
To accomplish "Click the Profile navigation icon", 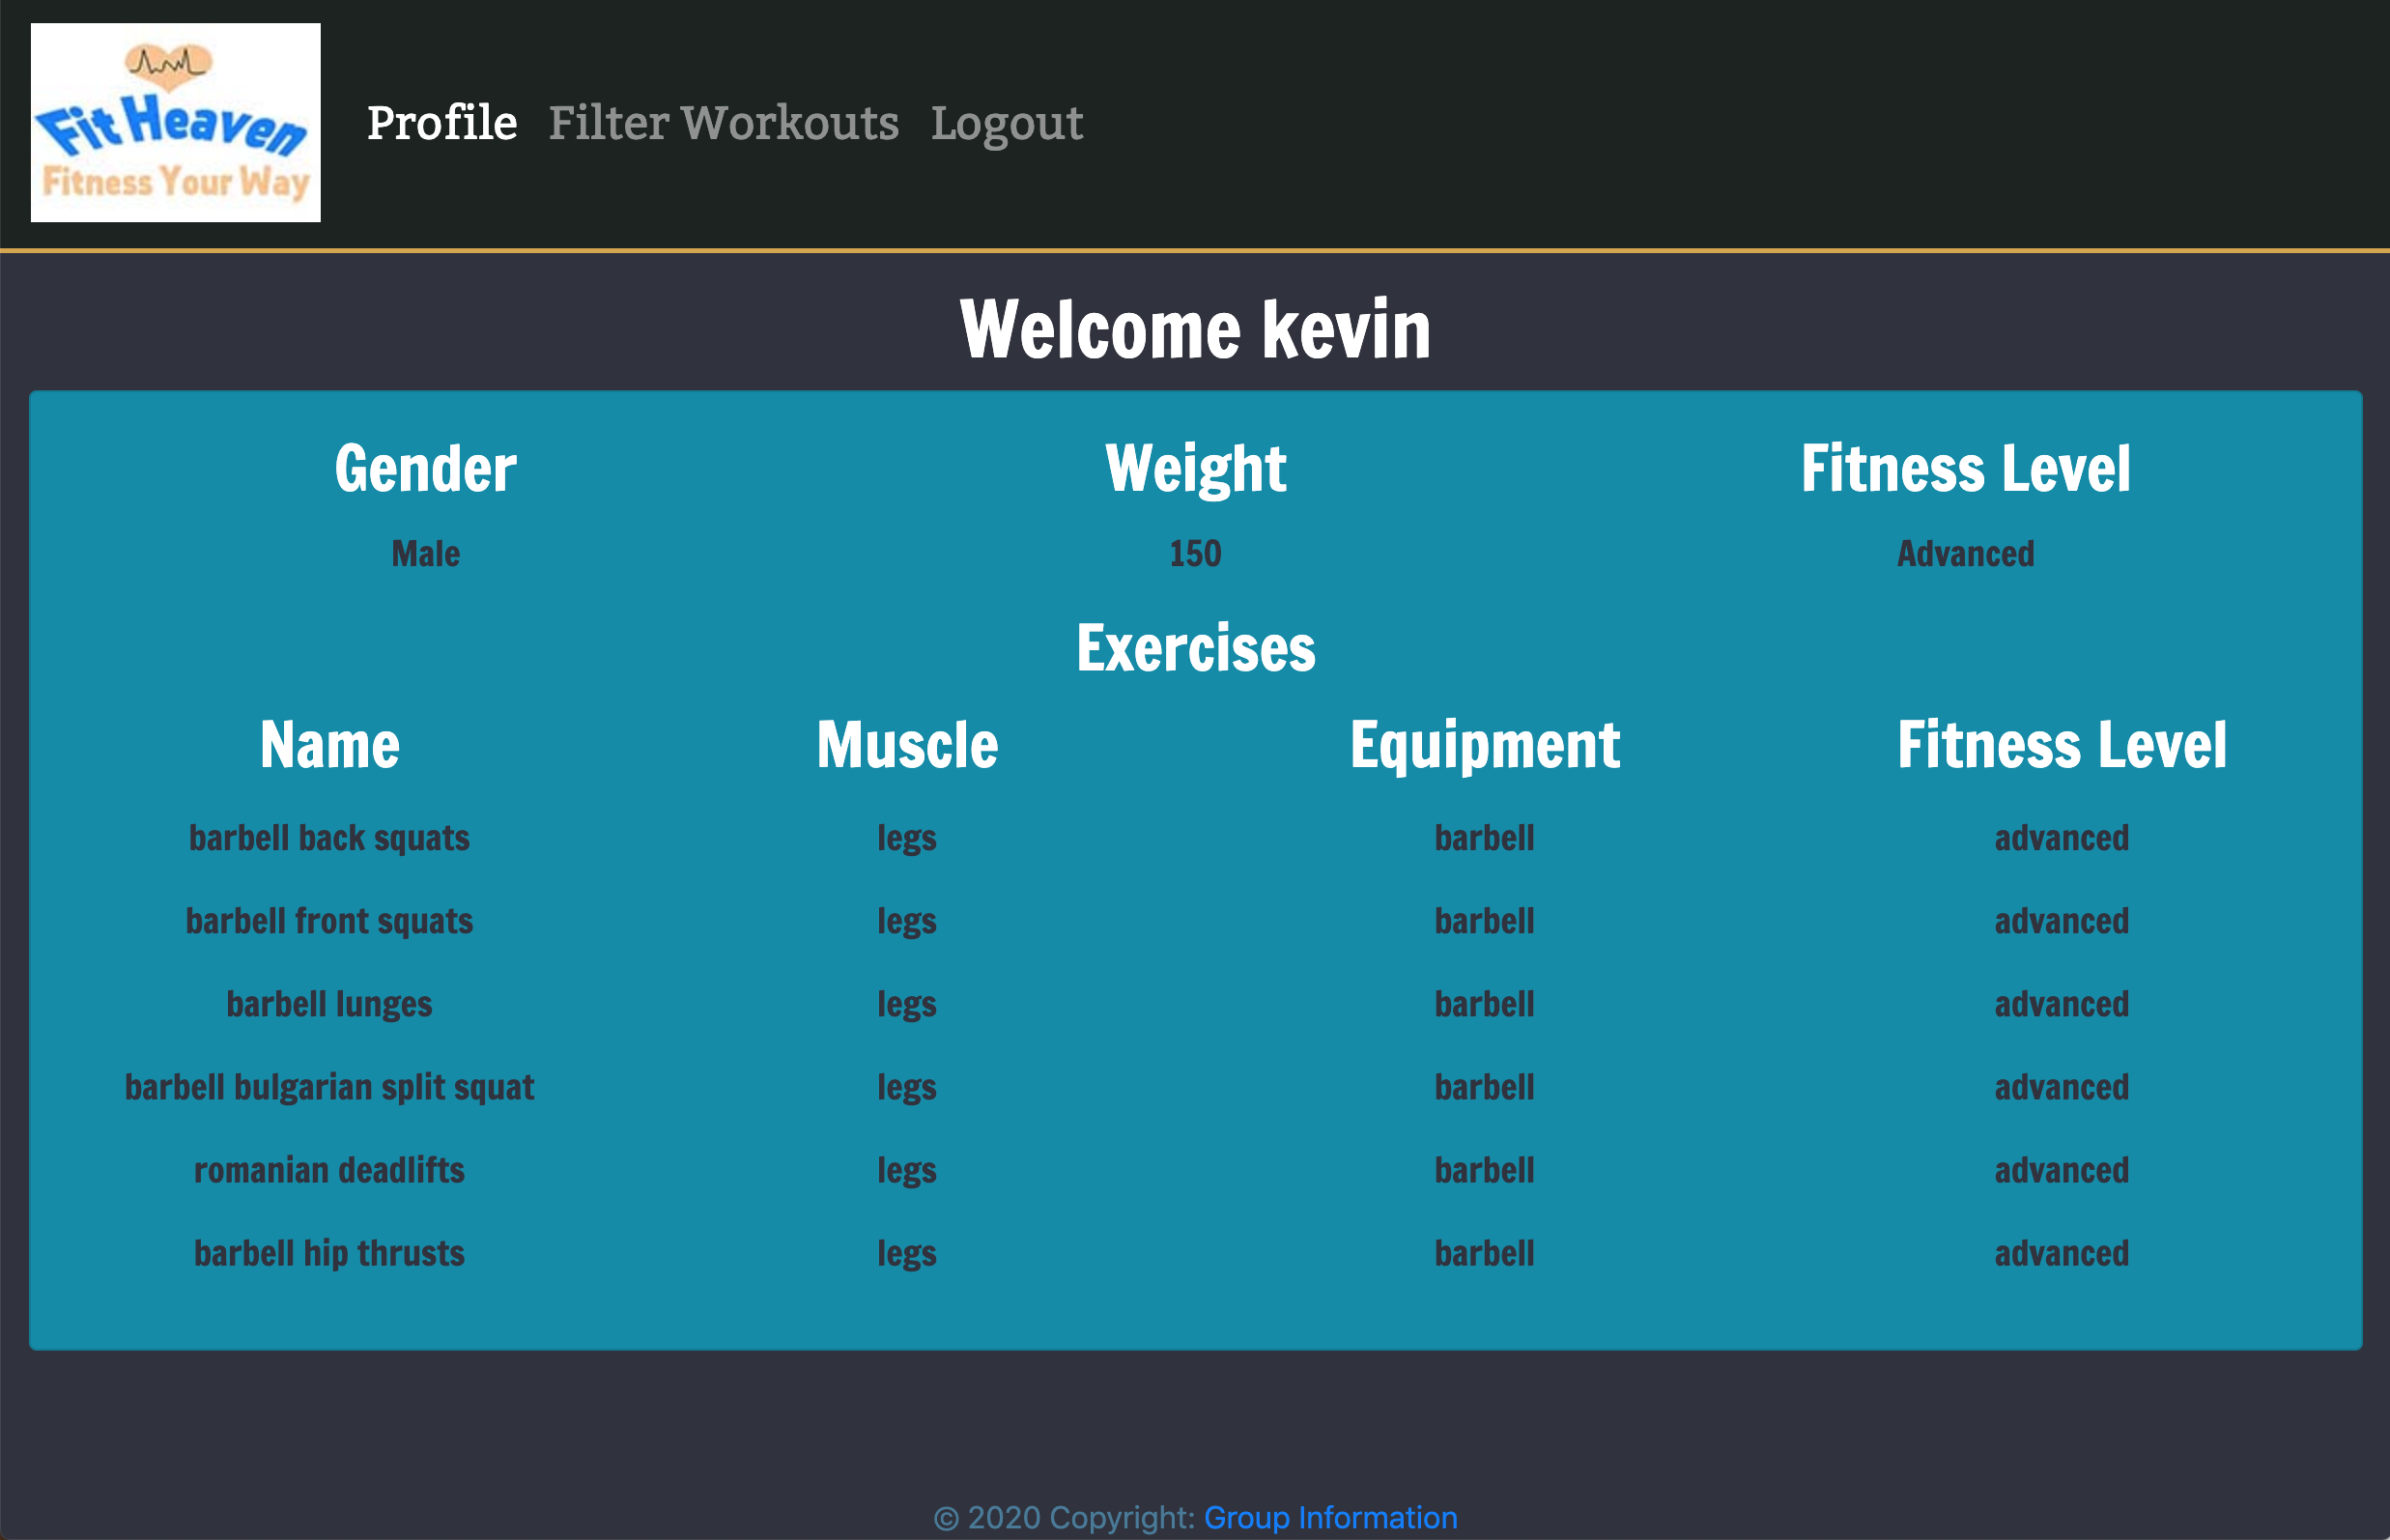I will click(x=441, y=120).
